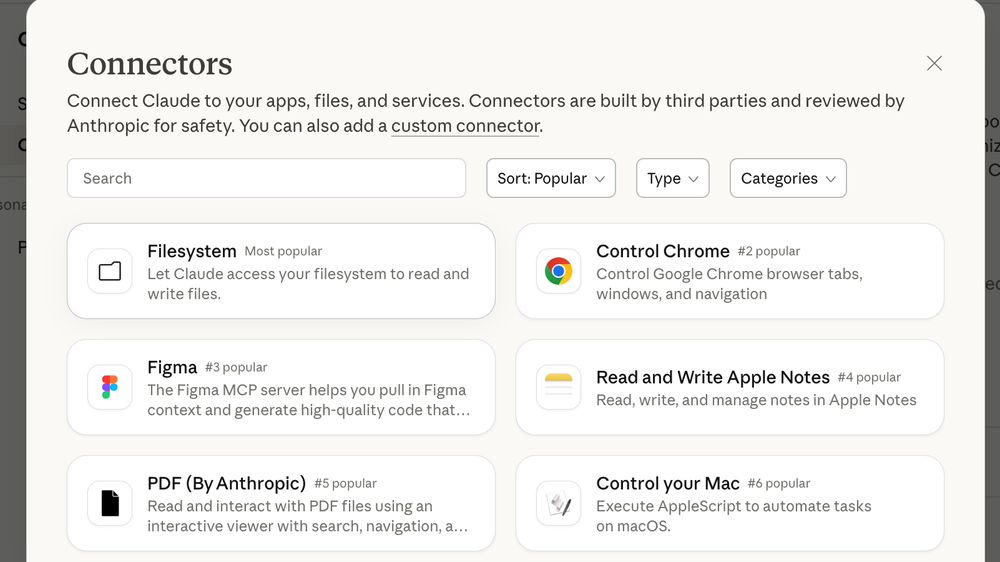Click 'The Figma MCP server helps' description
This screenshot has height=562, width=1000.
(309, 400)
